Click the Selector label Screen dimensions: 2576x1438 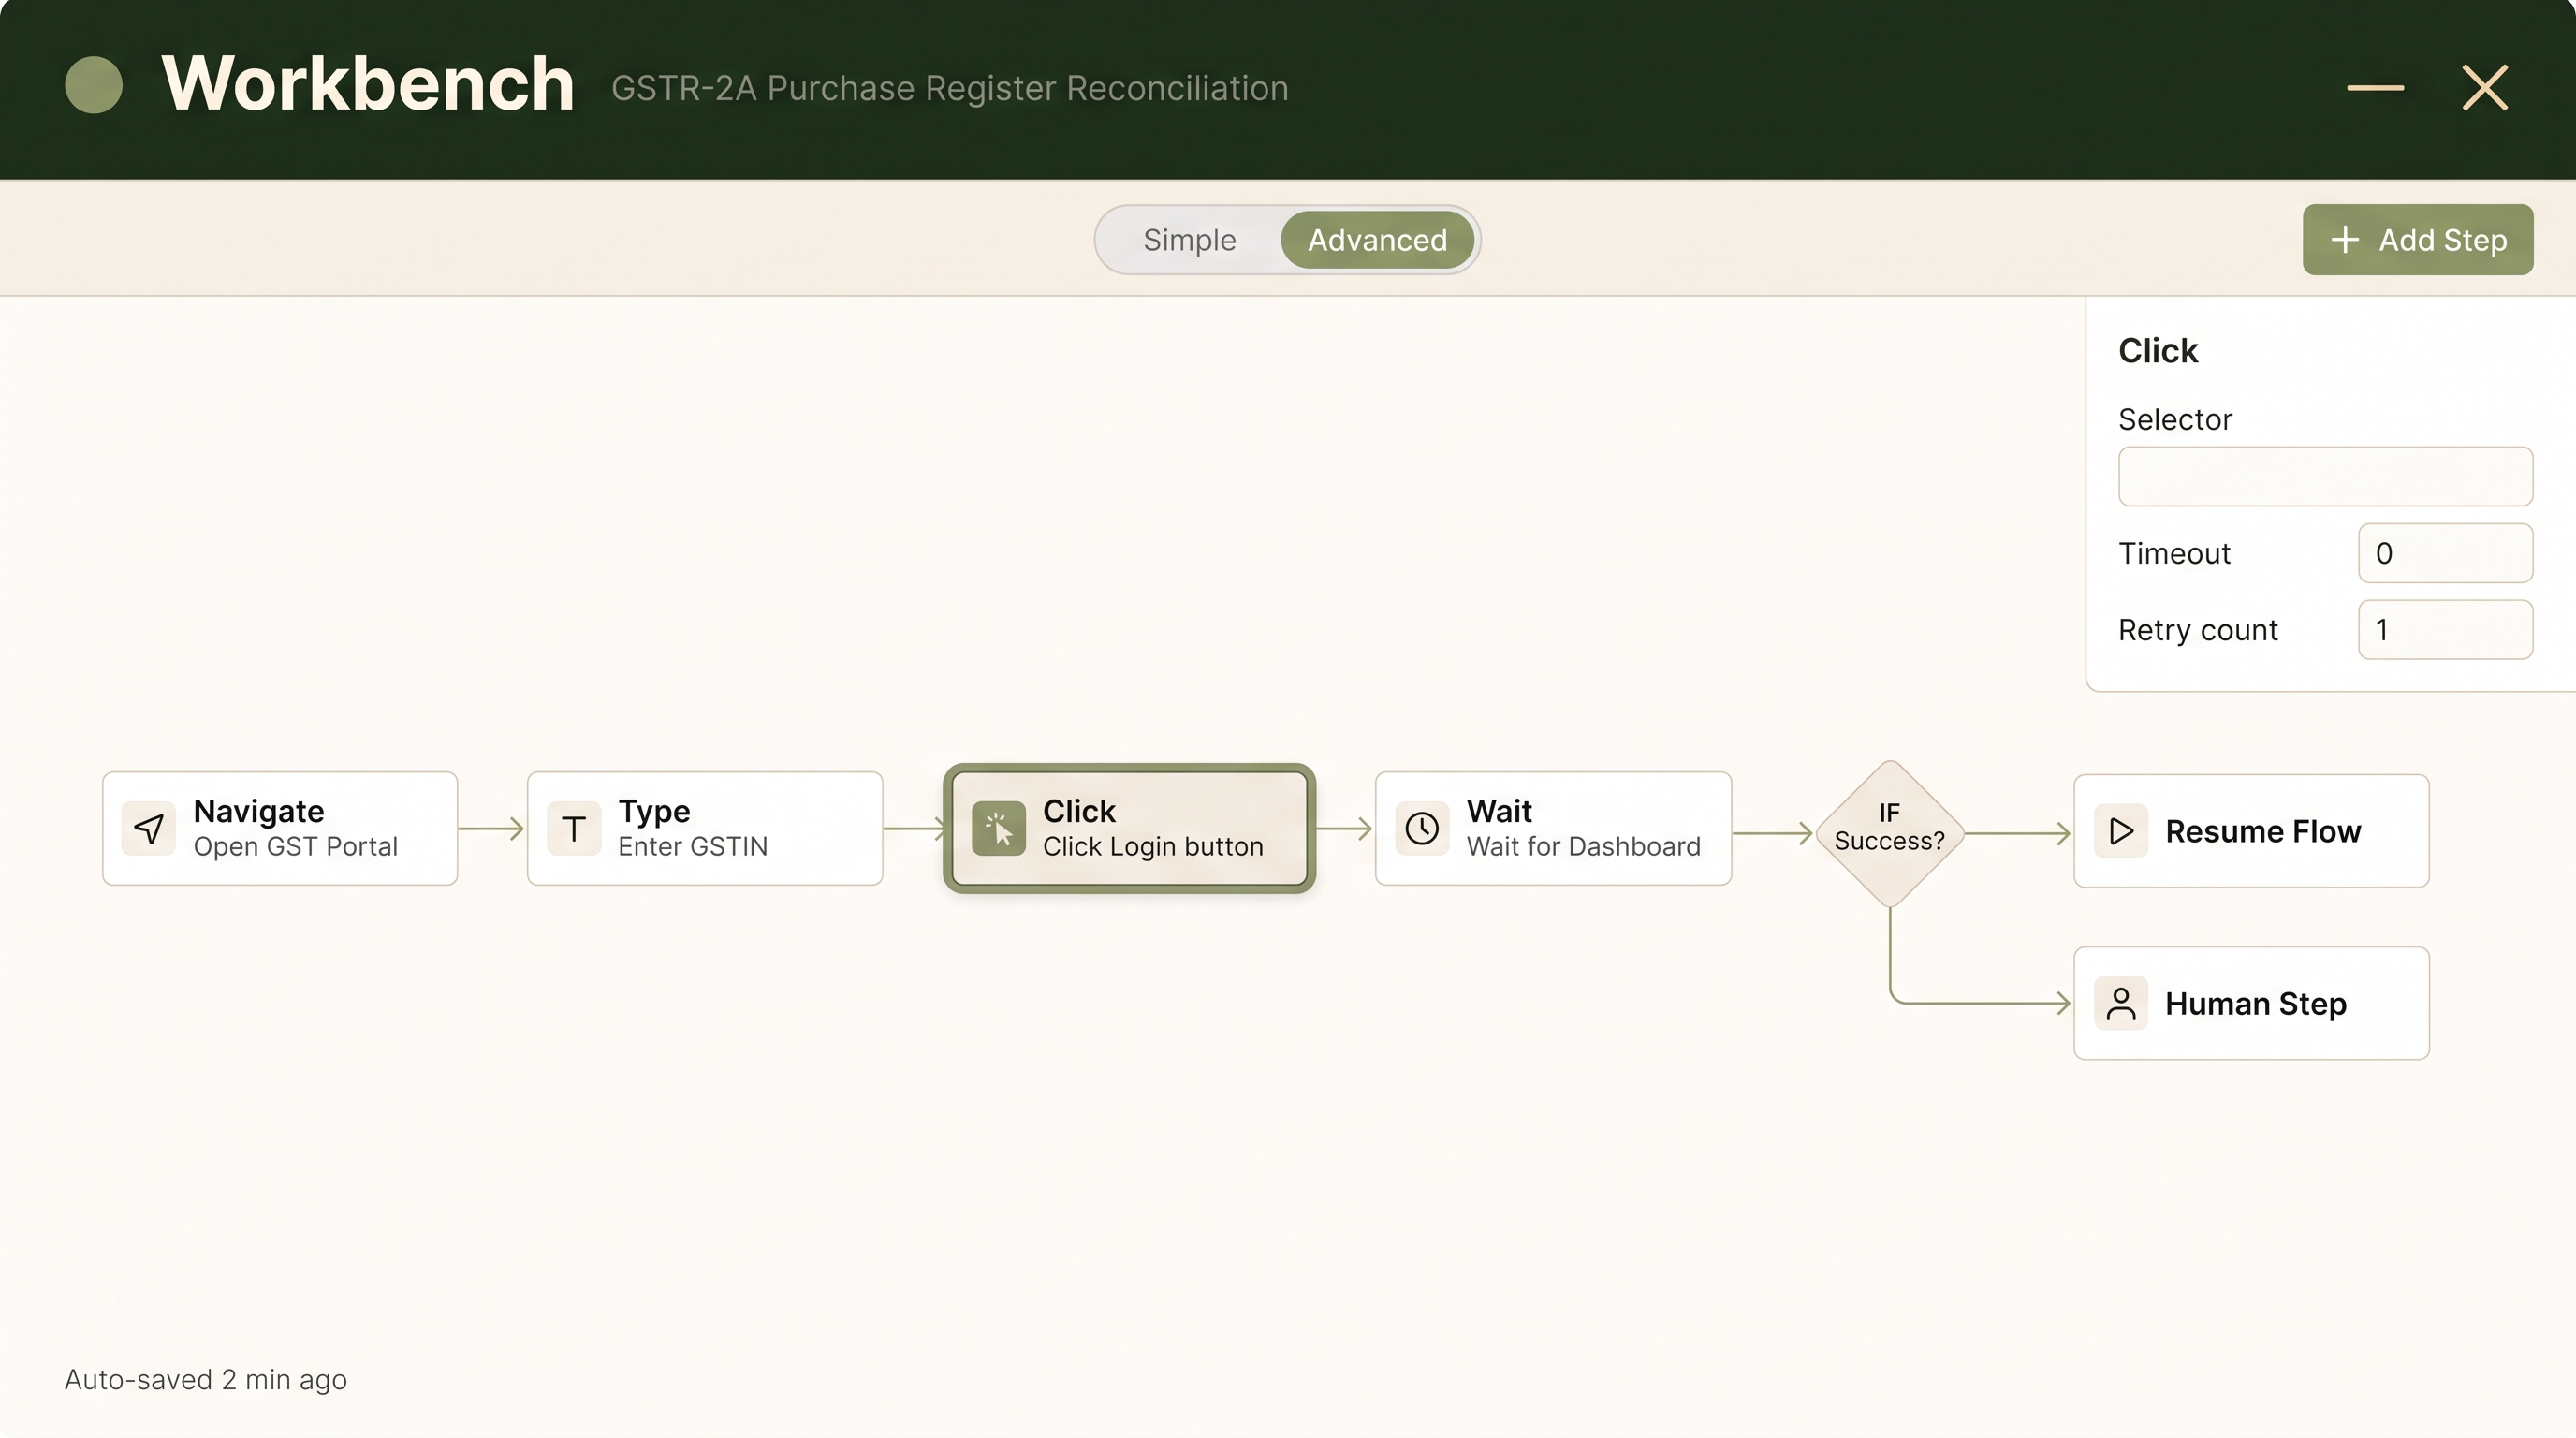[2175, 419]
